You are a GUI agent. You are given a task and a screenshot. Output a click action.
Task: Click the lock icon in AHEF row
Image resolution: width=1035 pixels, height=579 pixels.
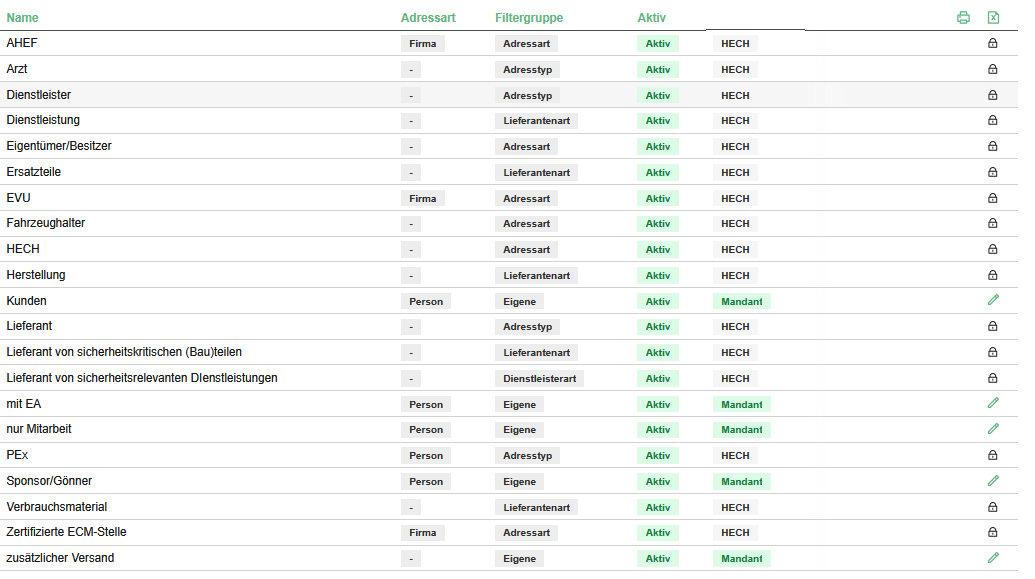(993, 44)
